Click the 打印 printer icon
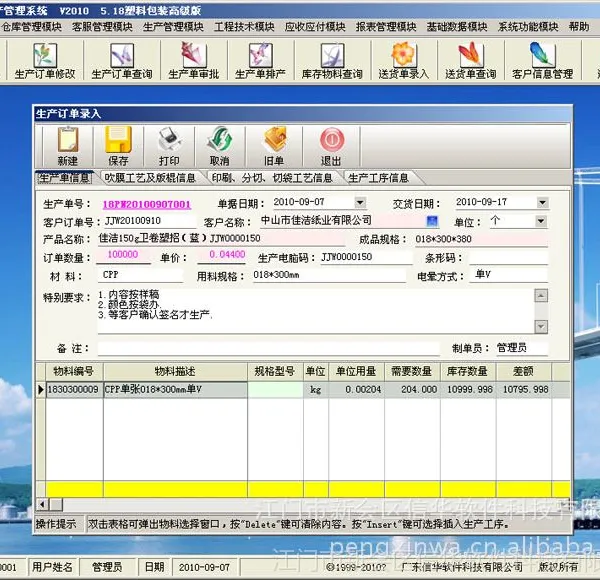The height and width of the screenshot is (580, 600). click(169, 140)
